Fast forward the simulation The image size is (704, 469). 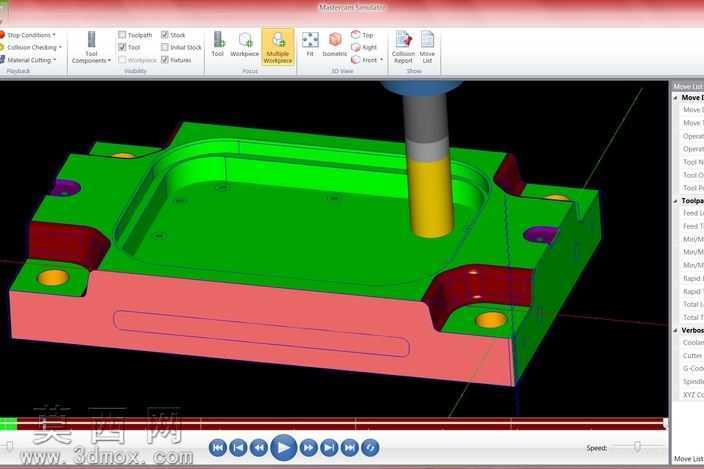(x=308, y=447)
